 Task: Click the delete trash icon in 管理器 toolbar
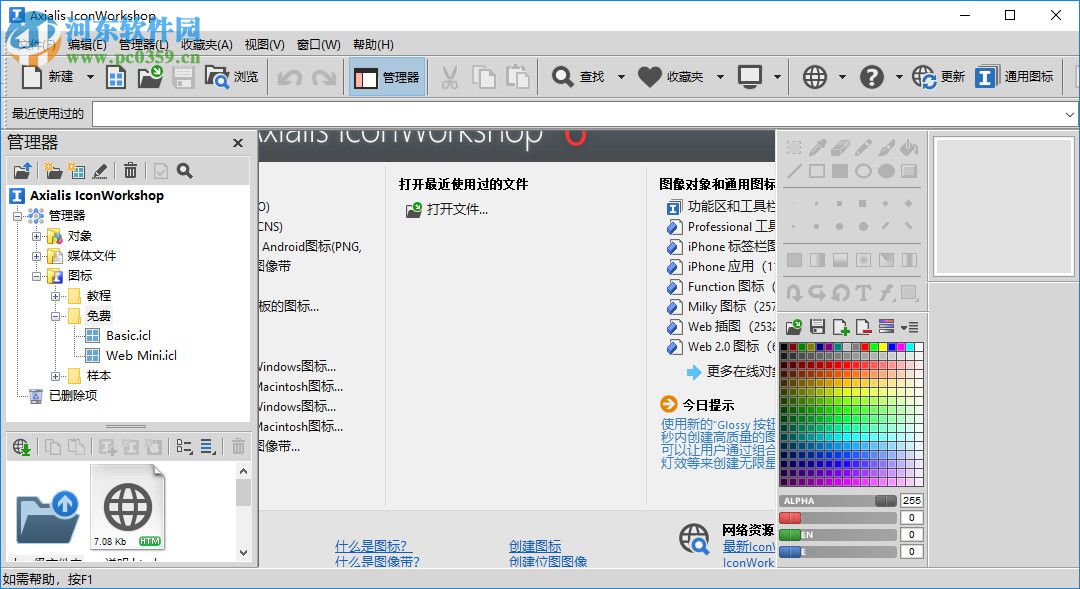pos(130,171)
